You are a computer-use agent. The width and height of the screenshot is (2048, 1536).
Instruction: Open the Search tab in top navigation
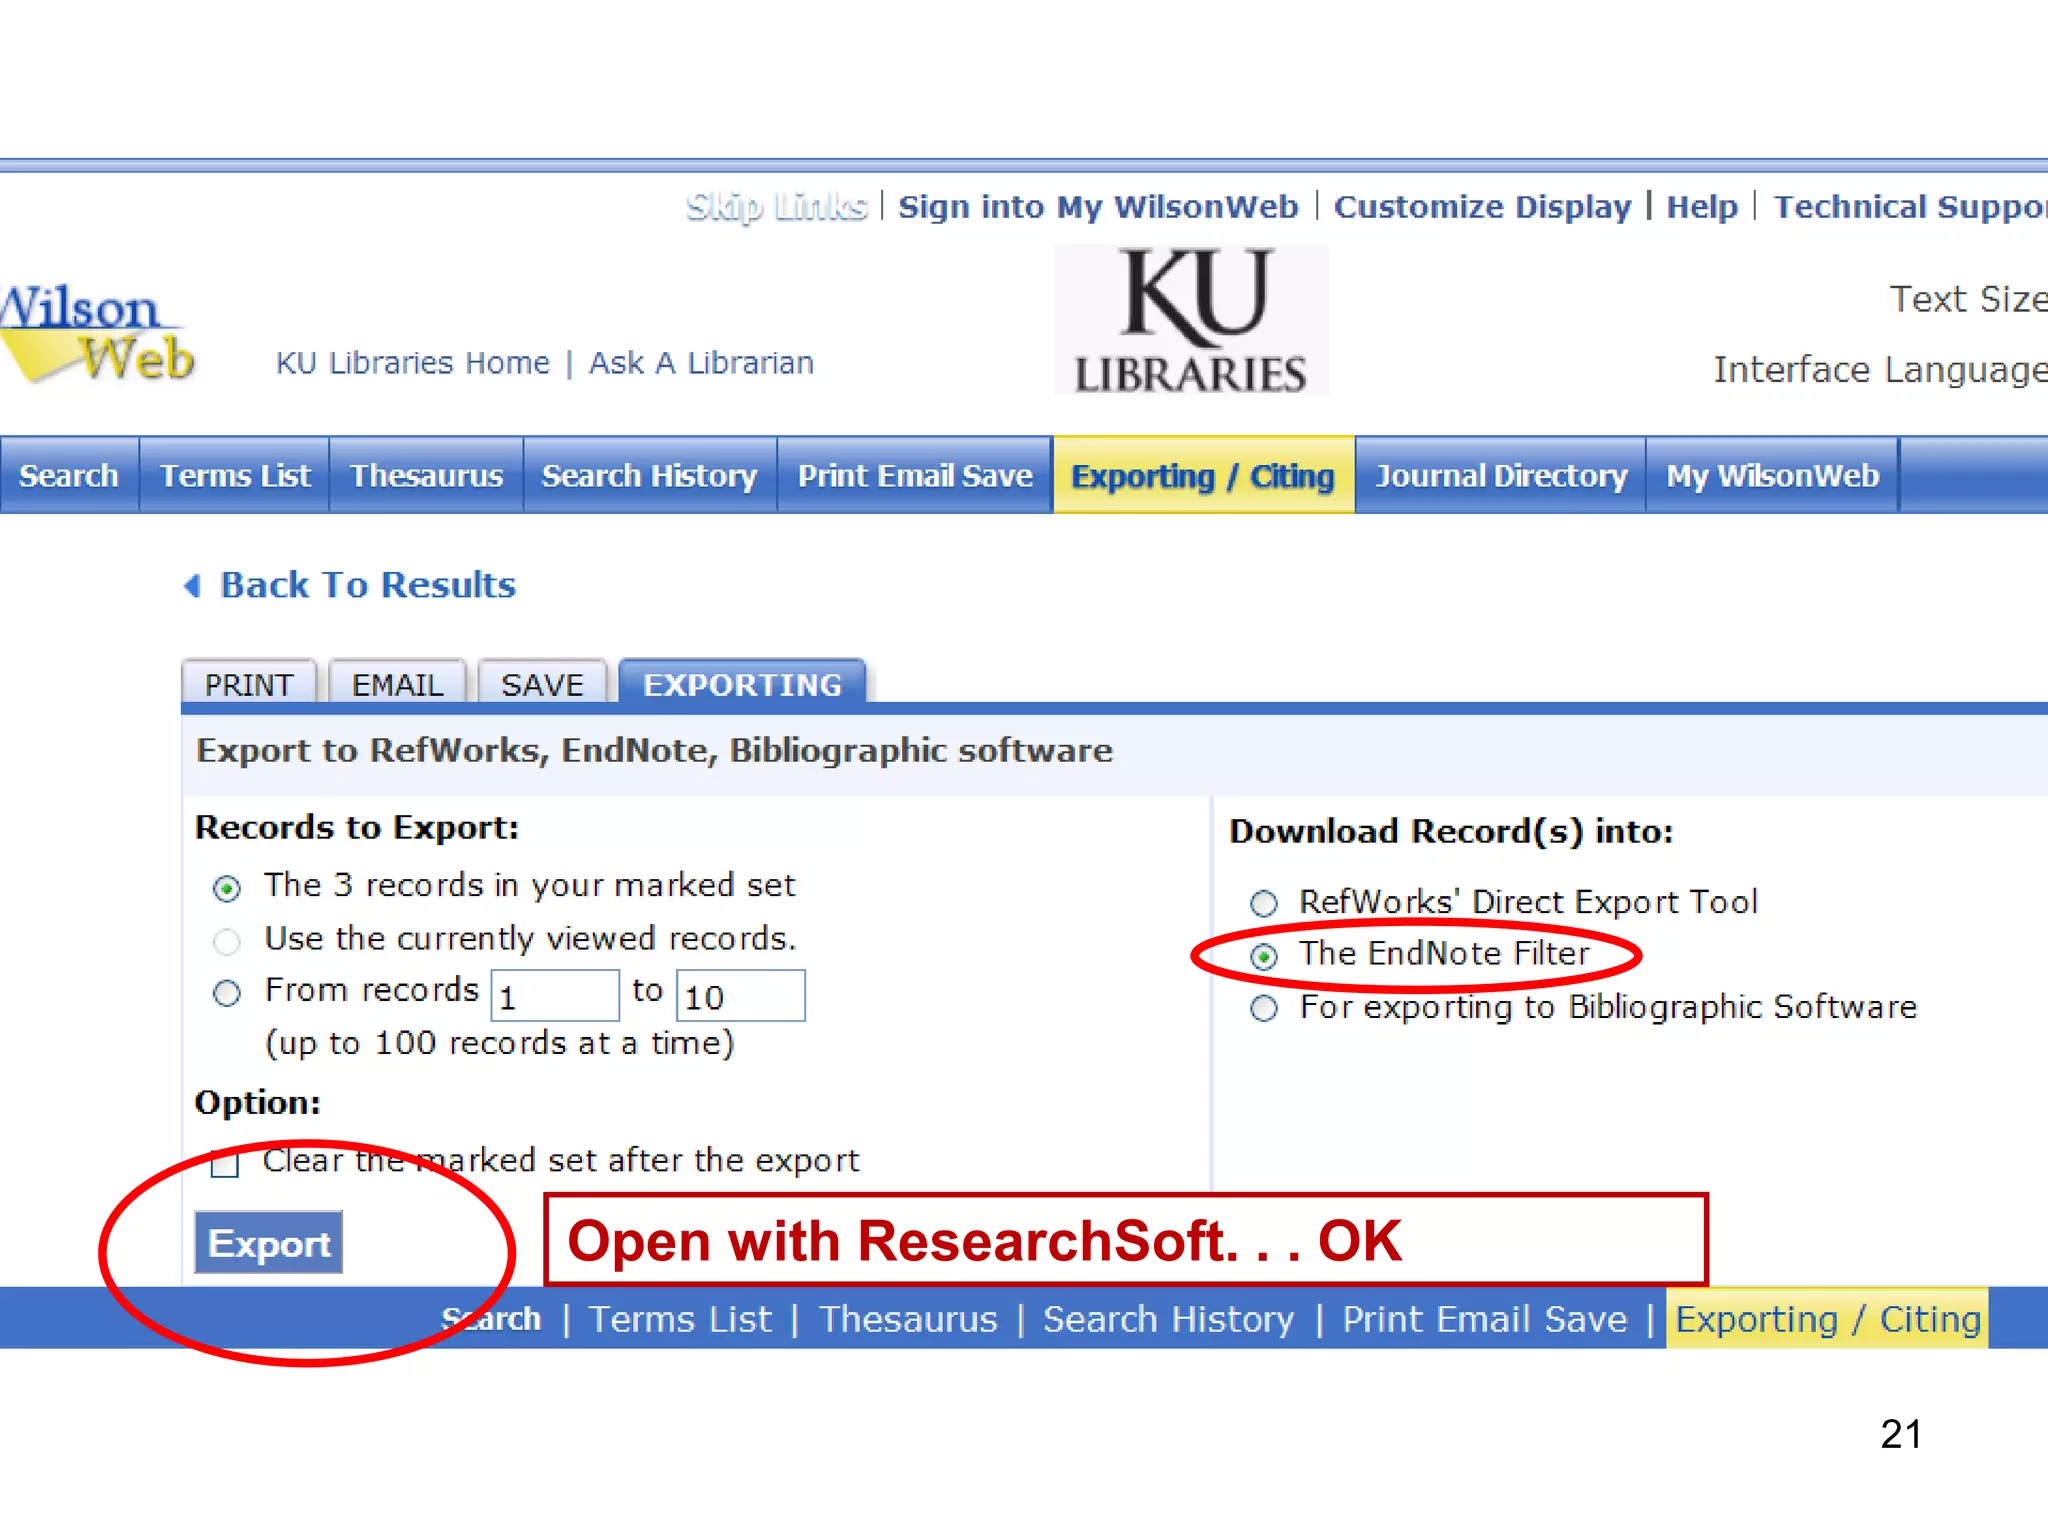[x=69, y=476]
